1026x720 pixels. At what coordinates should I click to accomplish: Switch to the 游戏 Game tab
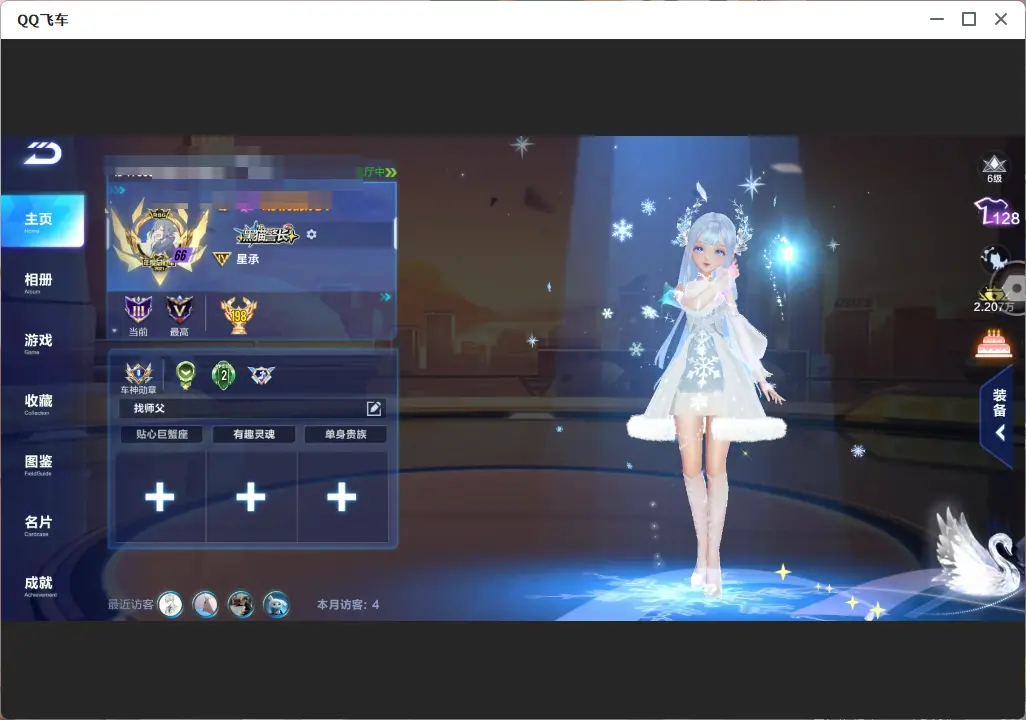pos(38,343)
